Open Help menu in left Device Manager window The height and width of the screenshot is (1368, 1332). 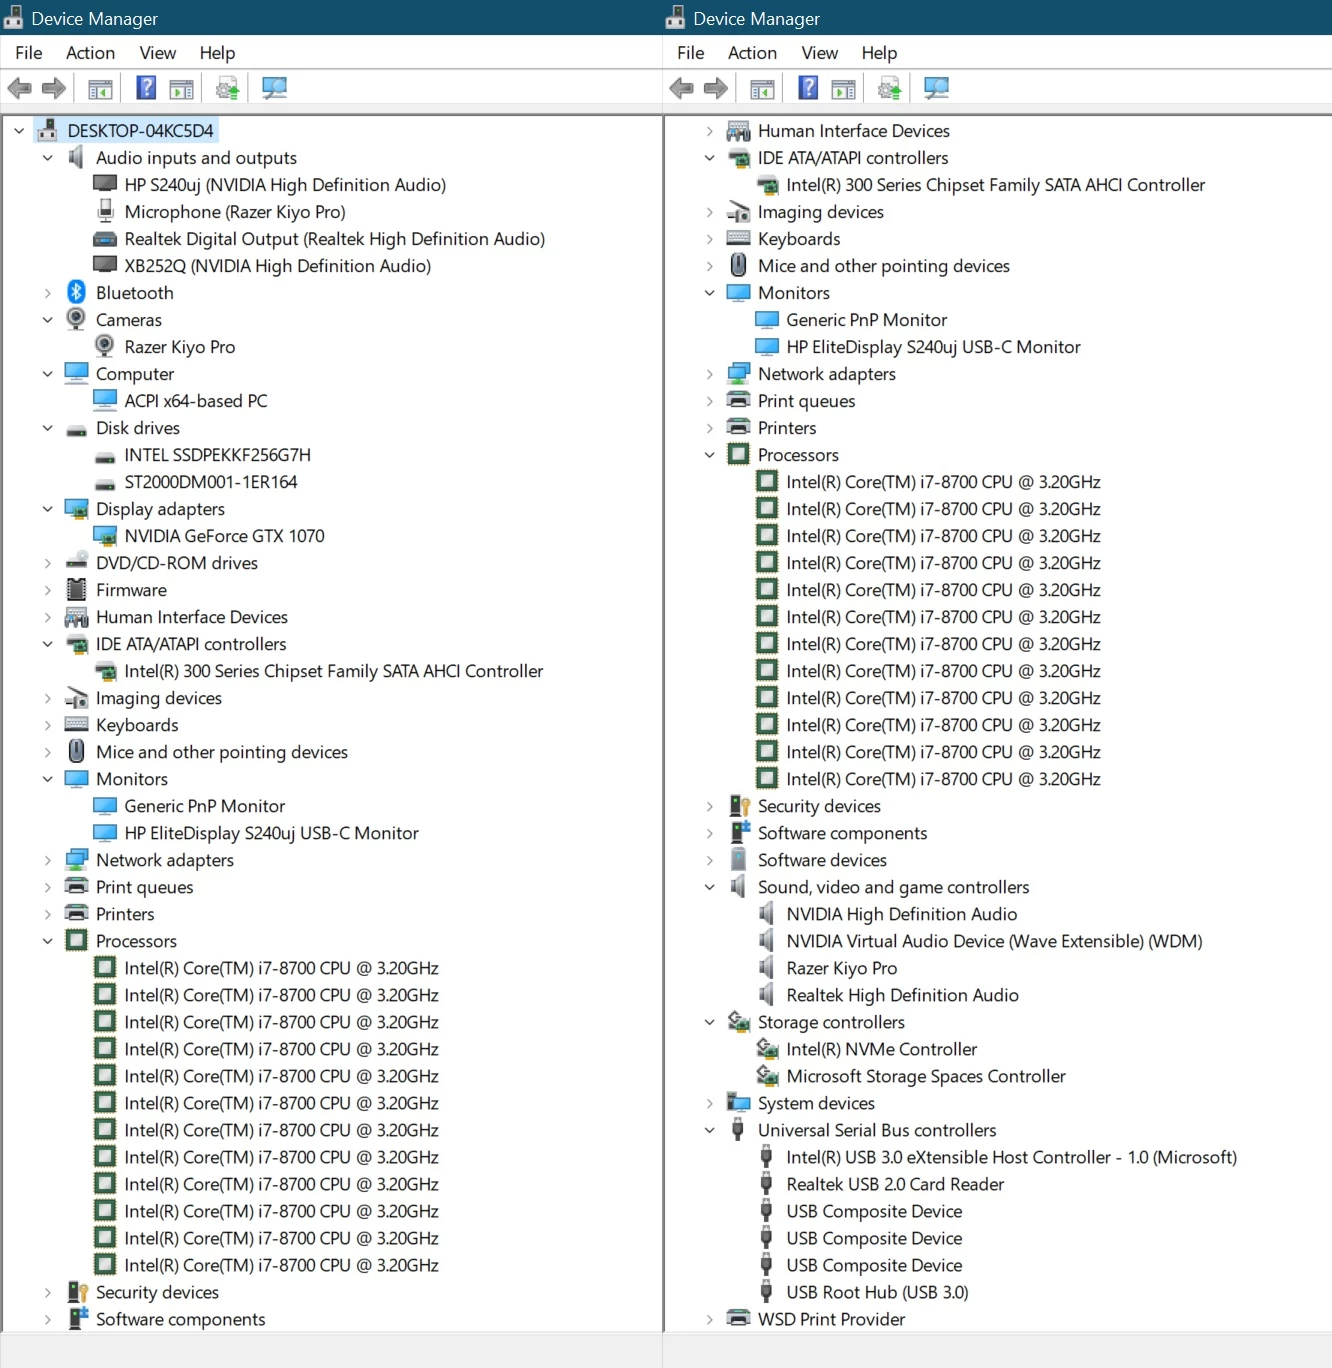(217, 52)
